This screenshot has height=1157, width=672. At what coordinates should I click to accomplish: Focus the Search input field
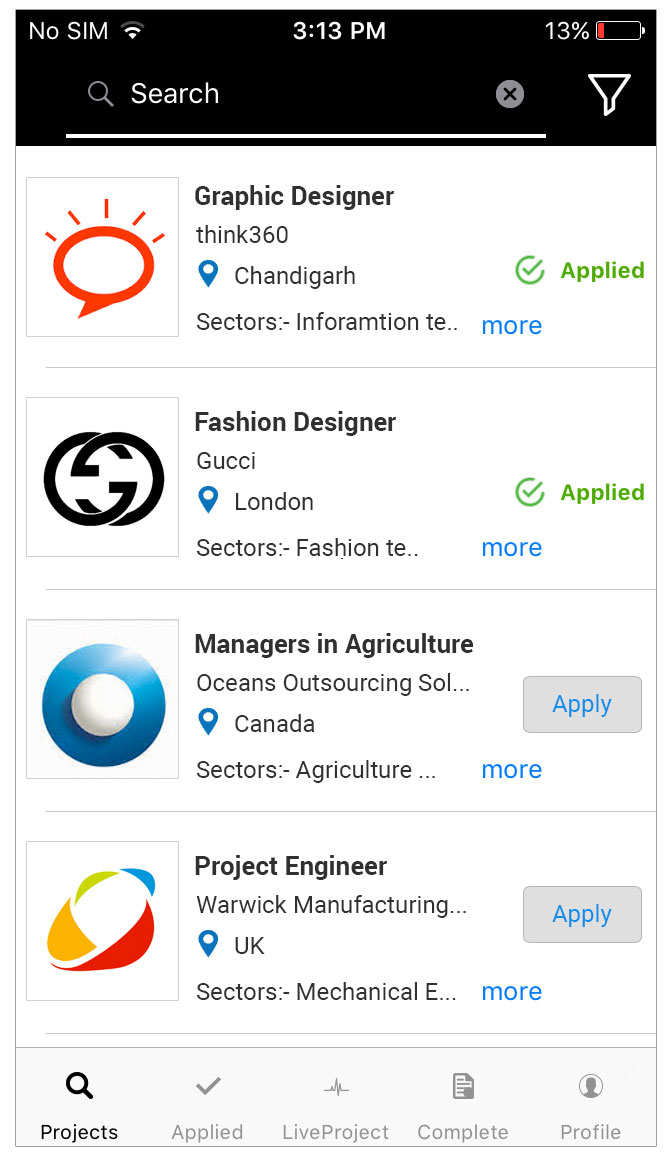coord(300,94)
